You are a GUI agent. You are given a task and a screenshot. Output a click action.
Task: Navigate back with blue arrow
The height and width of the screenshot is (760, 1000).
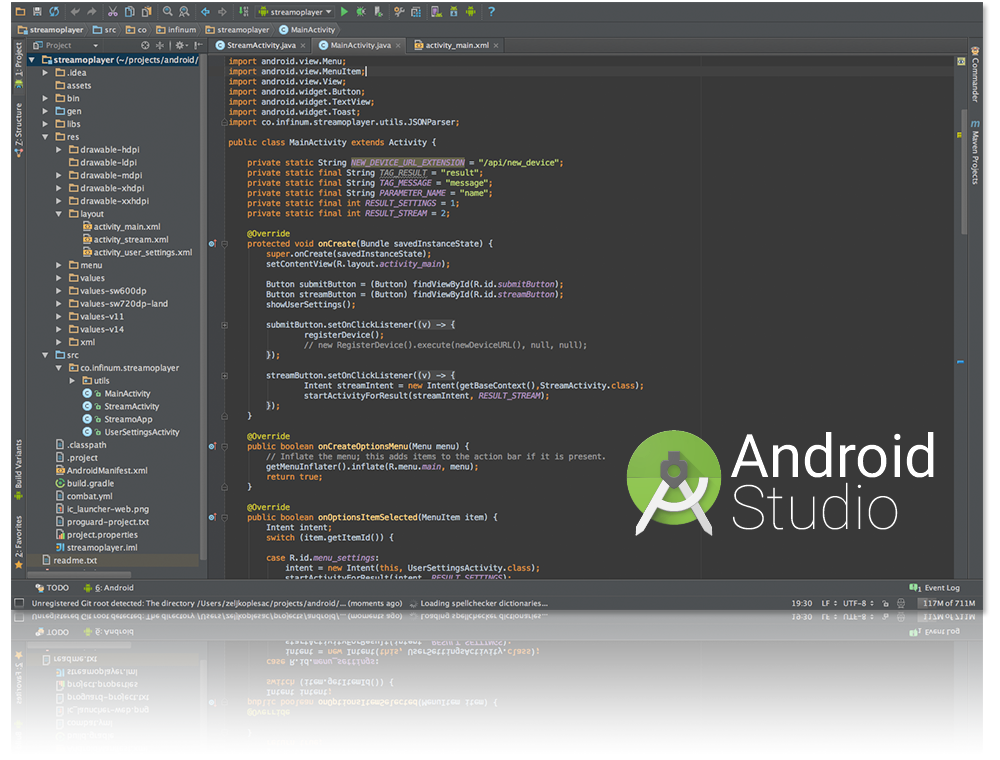205,11
